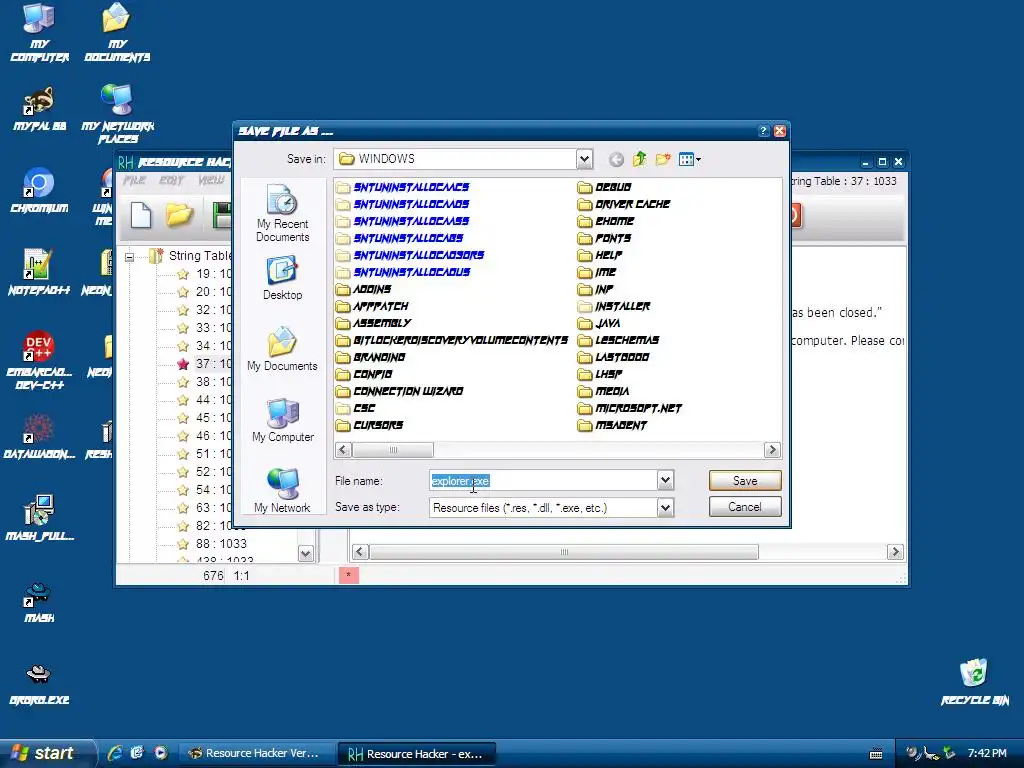Click Resource Hacker - ex... taskbar button
Image resolution: width=1024 pixels, height=768 pixels.
[417, 754]
